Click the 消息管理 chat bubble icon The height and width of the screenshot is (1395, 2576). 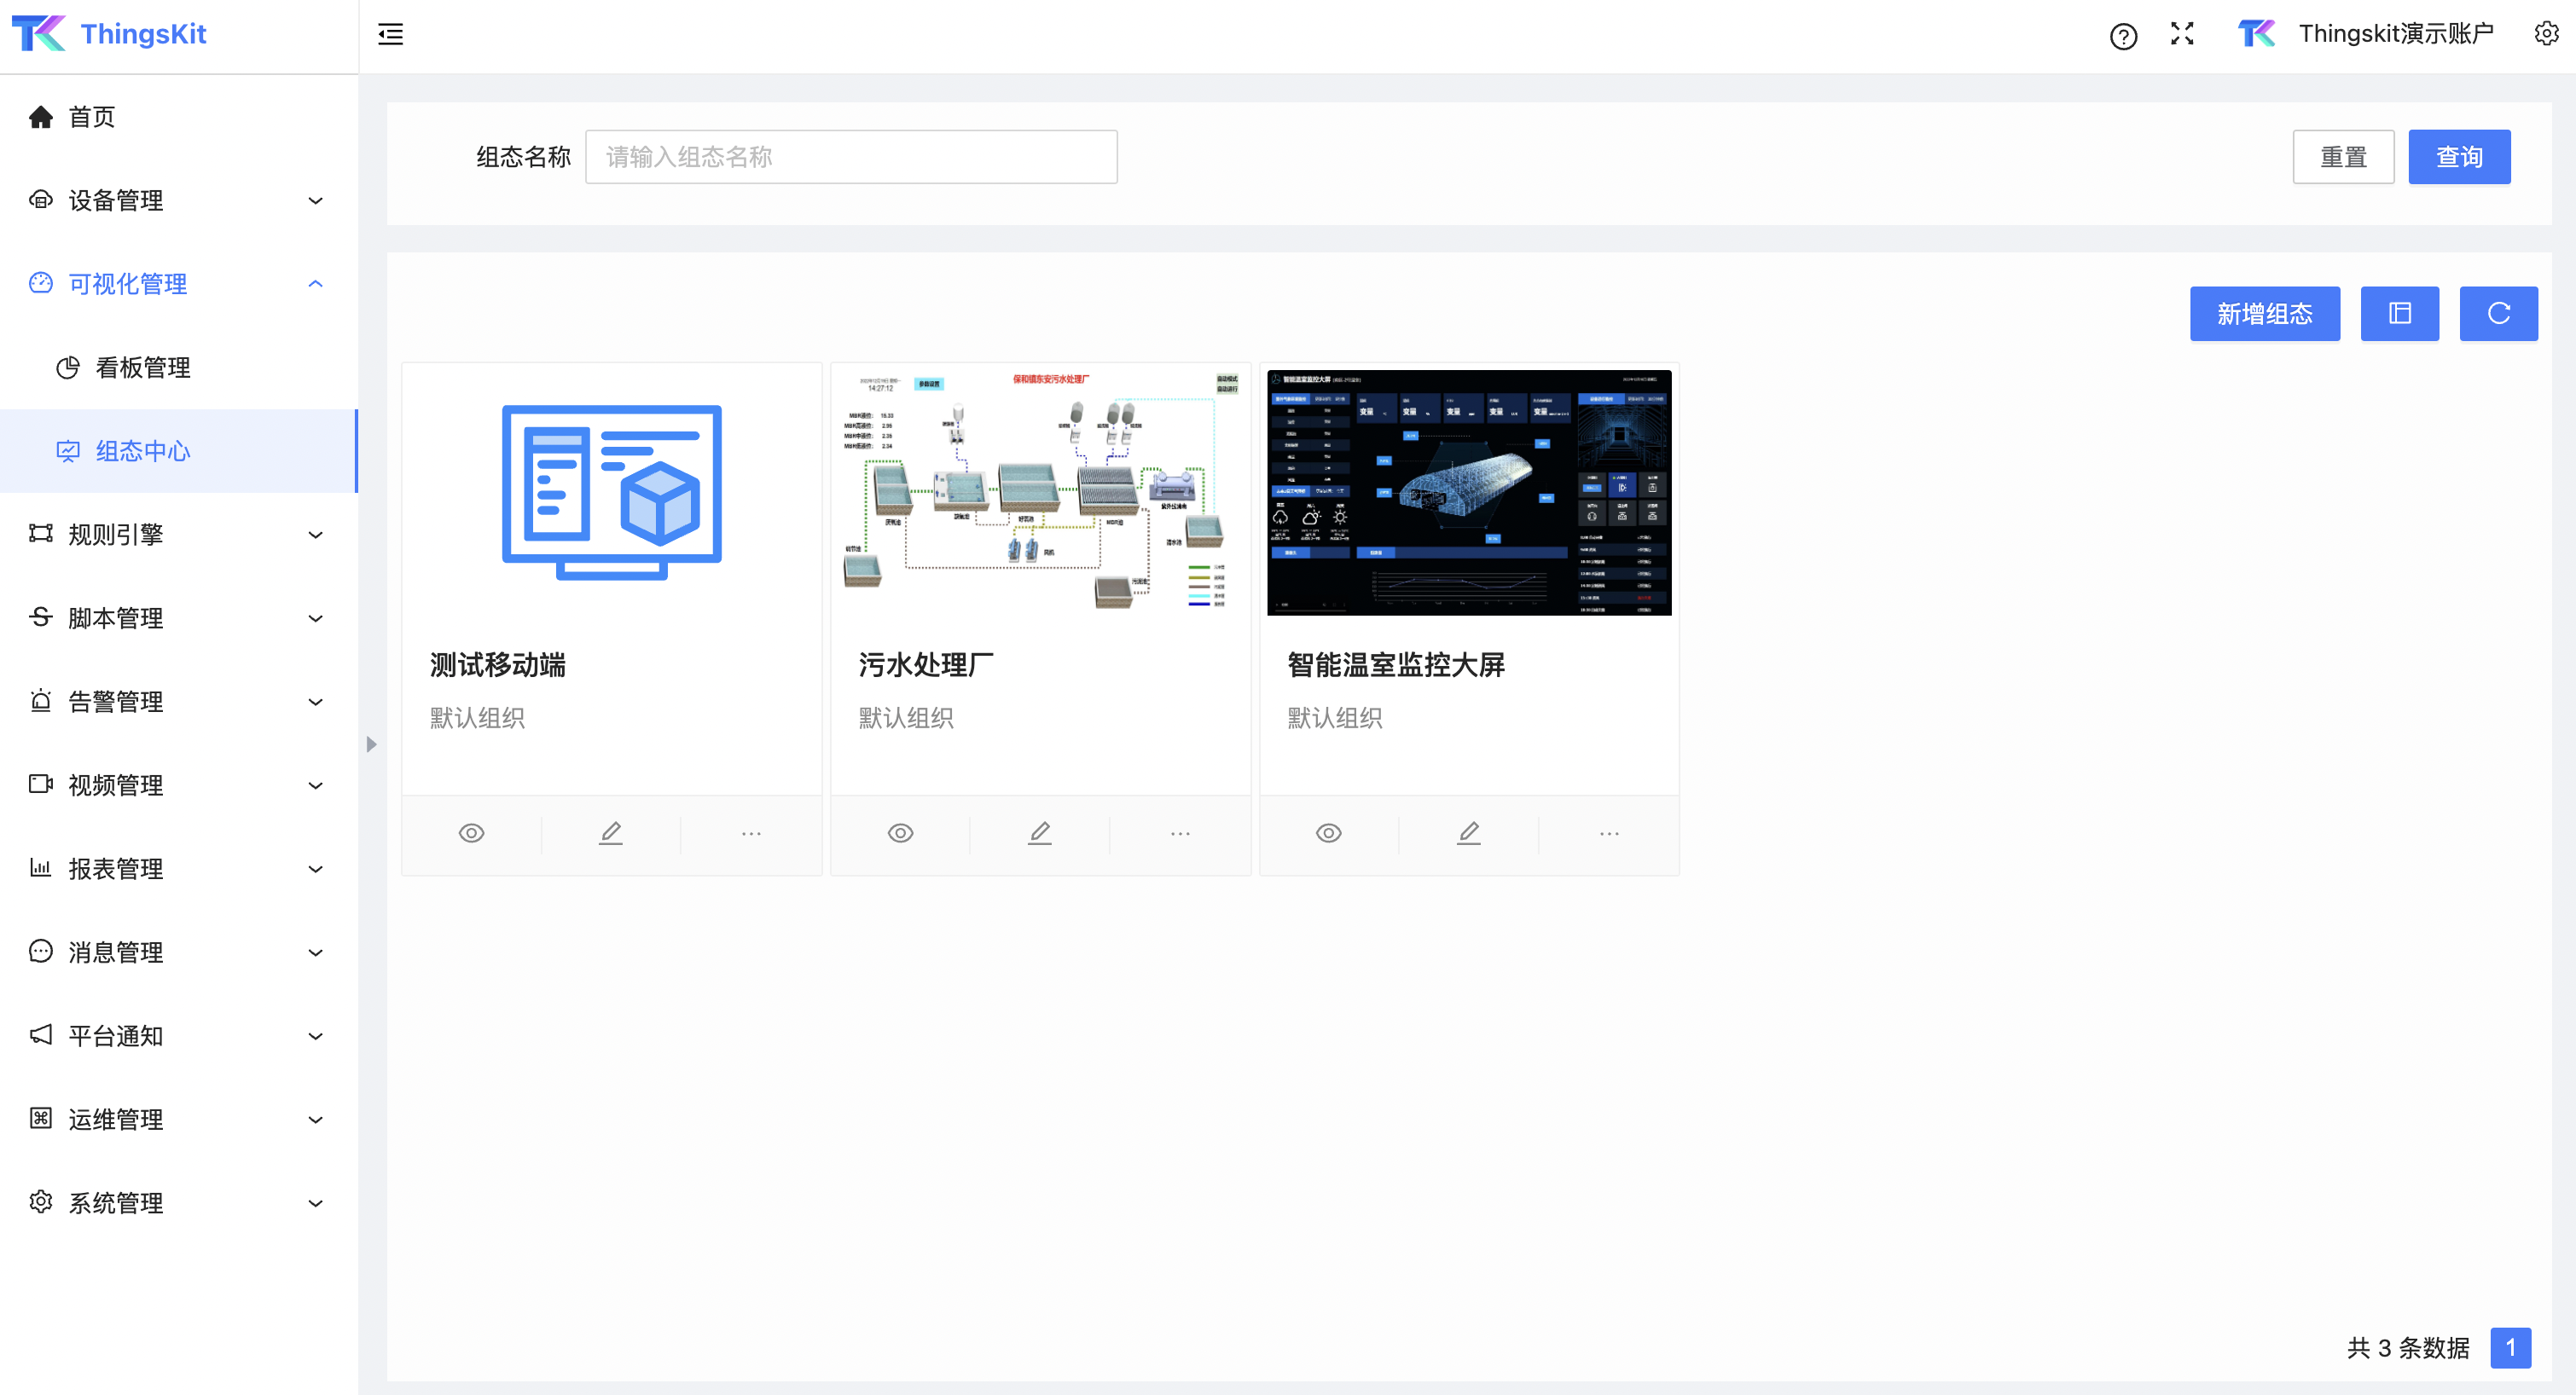click(x=41, y=951)
